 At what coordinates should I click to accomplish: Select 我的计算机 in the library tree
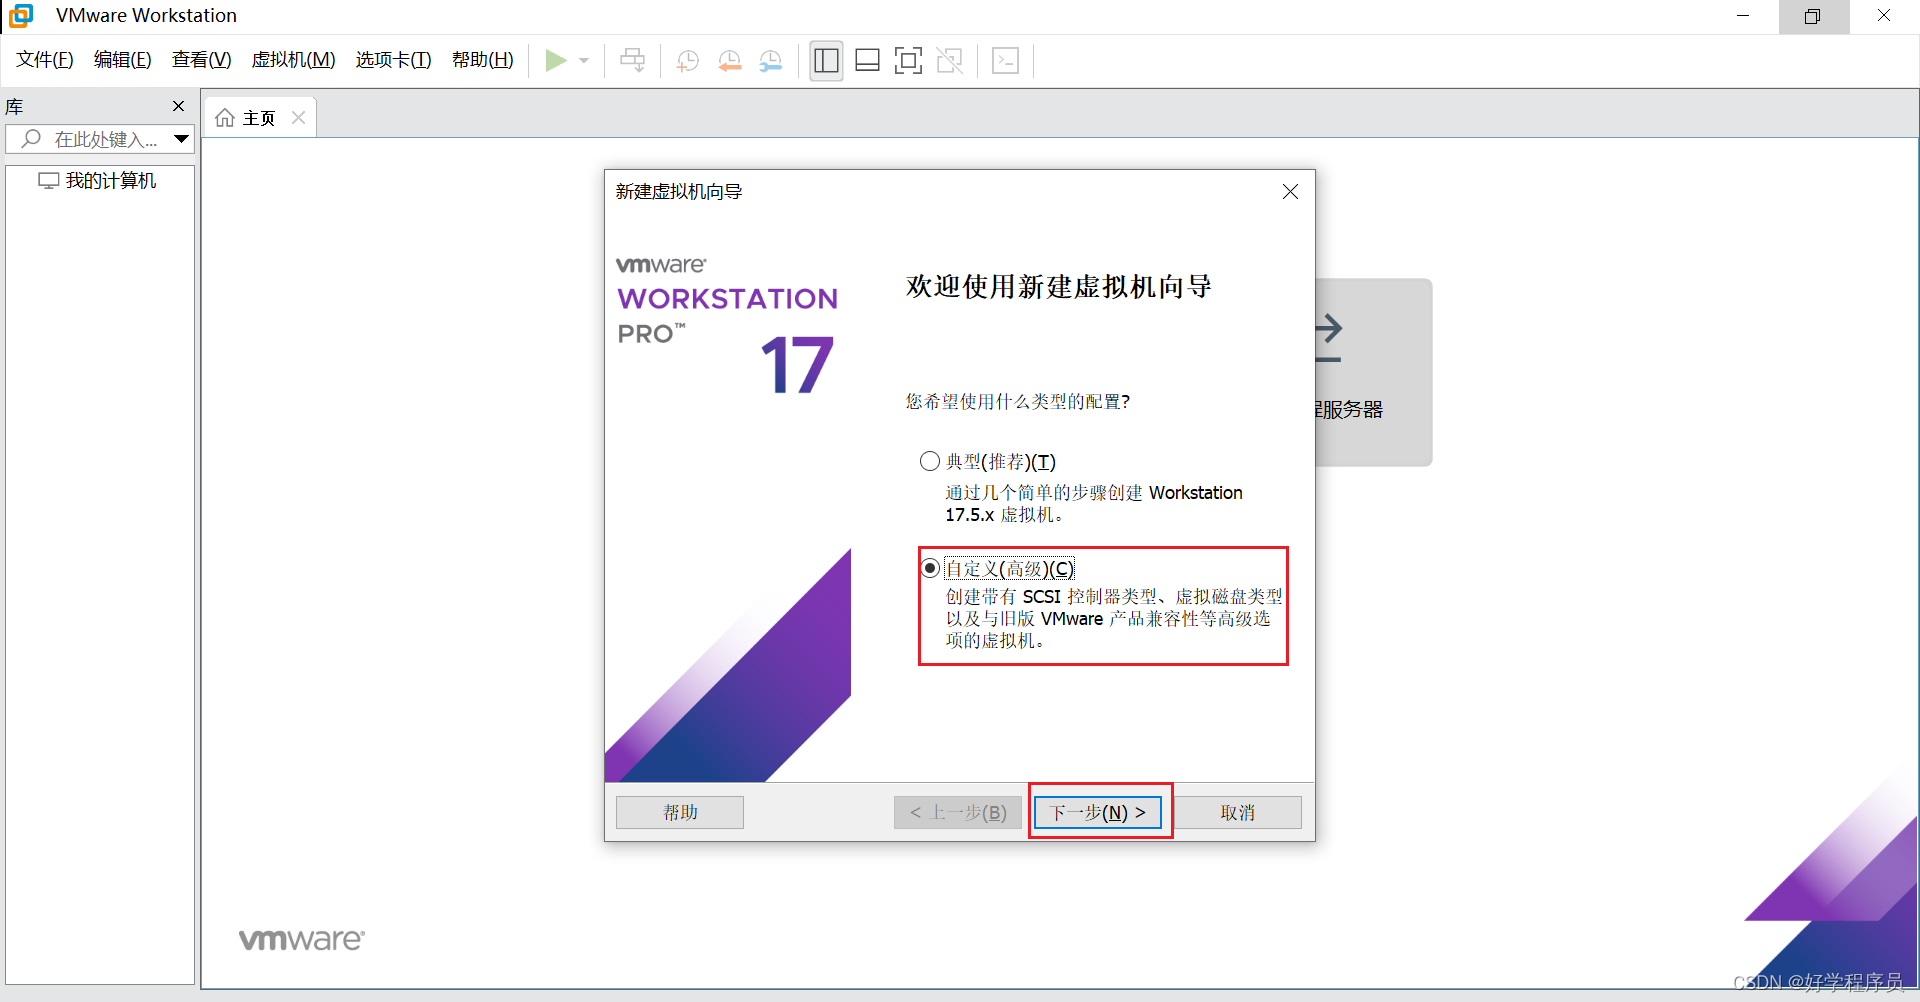coord(98,181)
